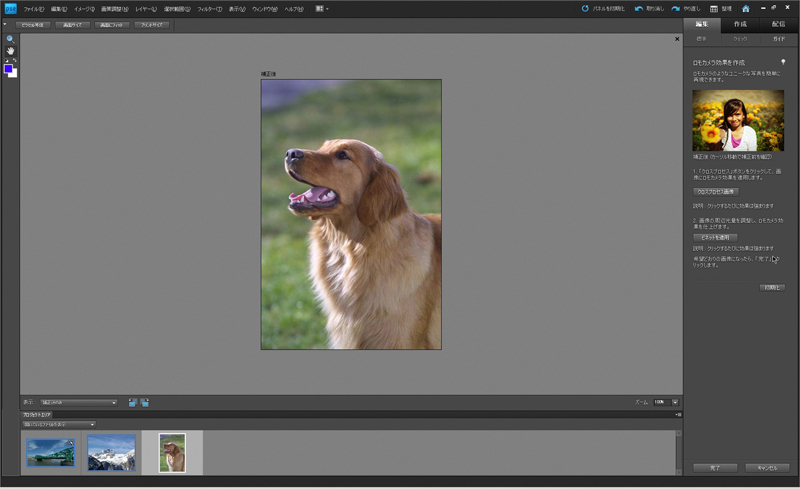Expand the project bin file display dropdown
This screenshot has width=800, height=489.
coord(92,424)
